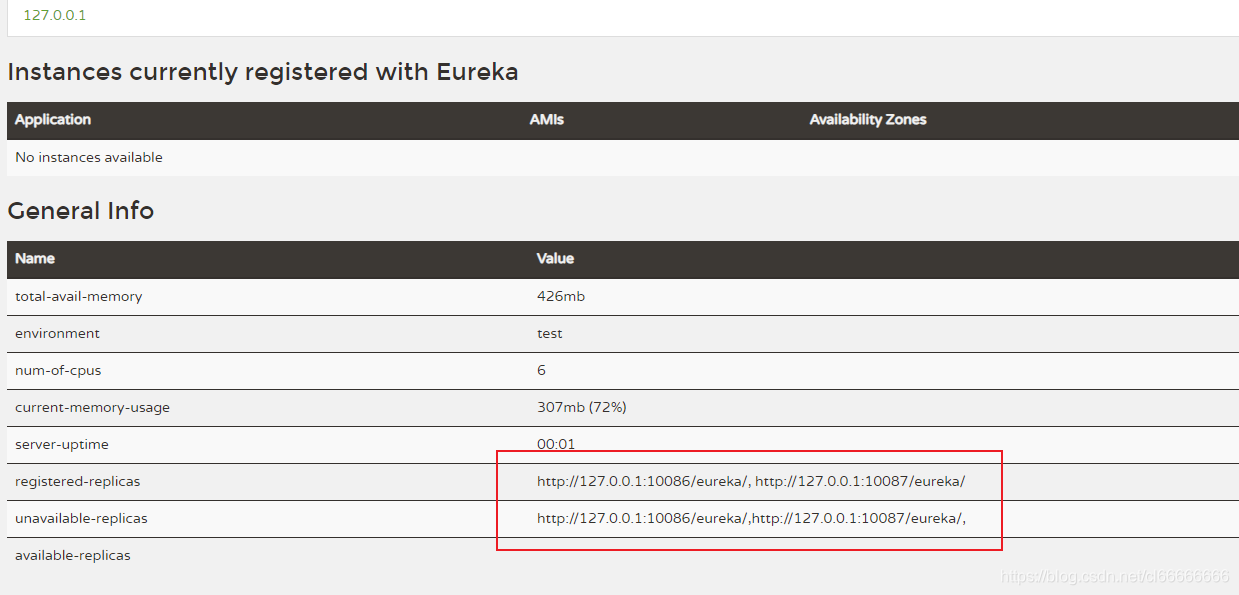Select the total-avail-memory row label
This screenshot has width=1239, height=595.
pos(79,296)
